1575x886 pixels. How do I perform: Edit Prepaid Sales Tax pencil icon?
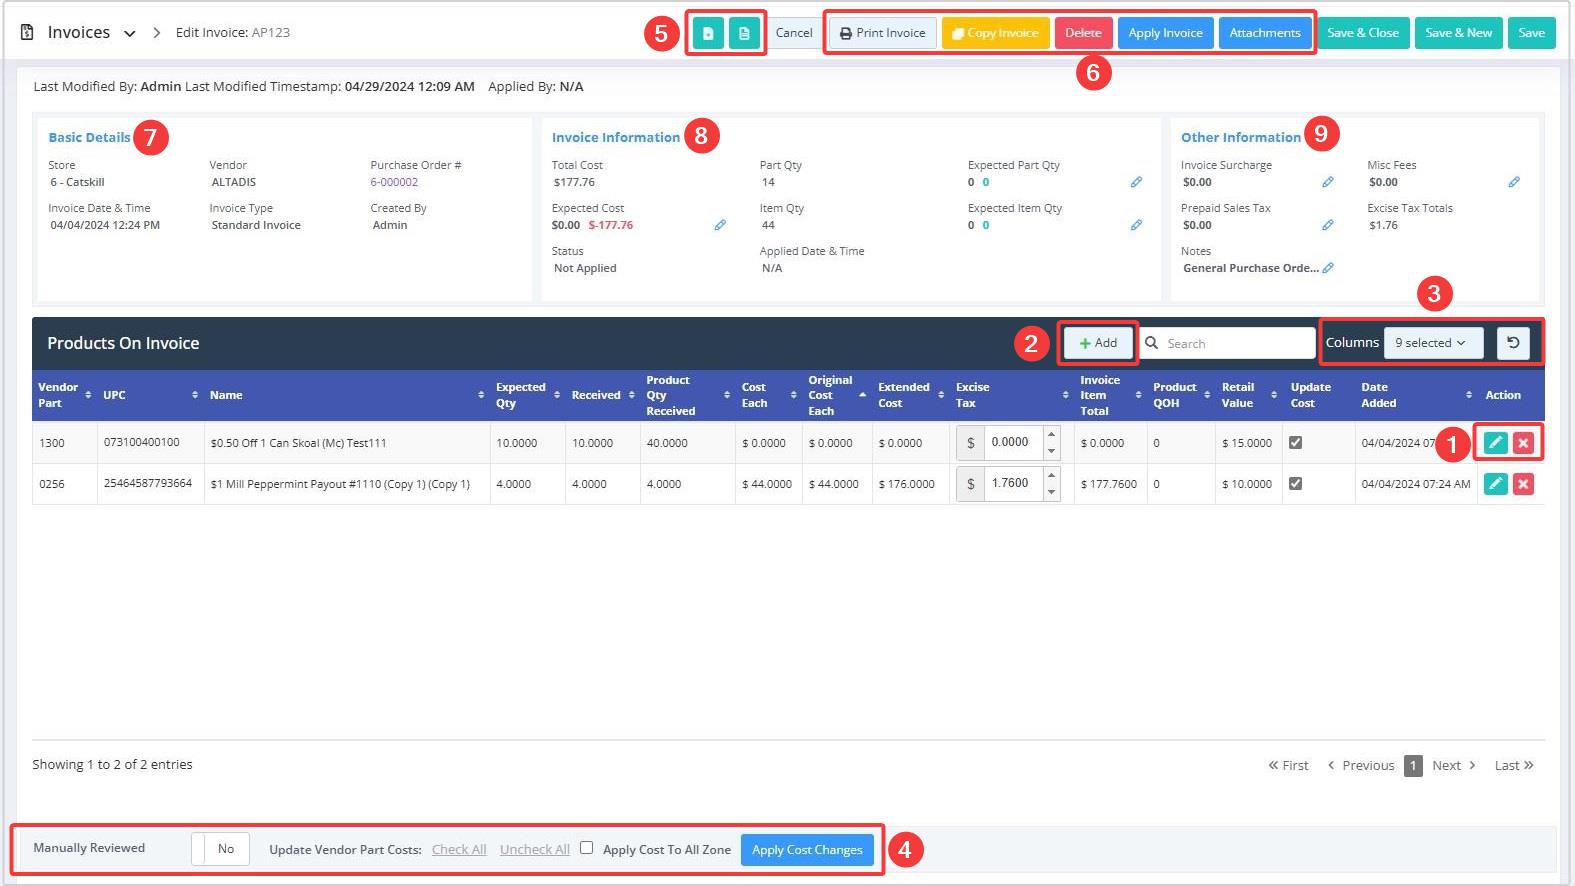pyautogui.click(x=1328, y=225)
